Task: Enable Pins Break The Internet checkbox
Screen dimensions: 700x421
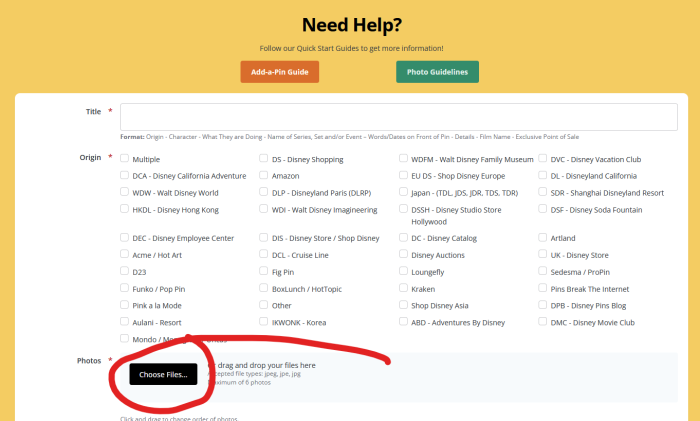Action: pos(543,289)
